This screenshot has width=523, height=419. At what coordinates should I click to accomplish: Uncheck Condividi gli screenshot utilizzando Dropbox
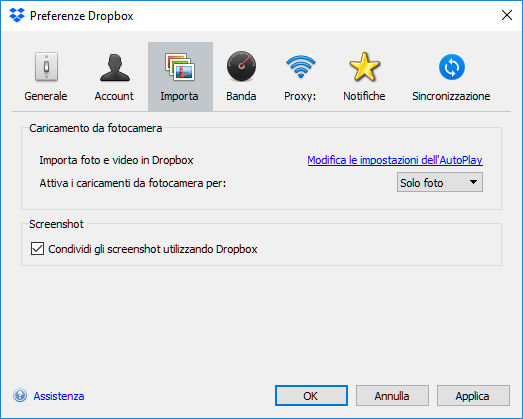pos(37,249)
